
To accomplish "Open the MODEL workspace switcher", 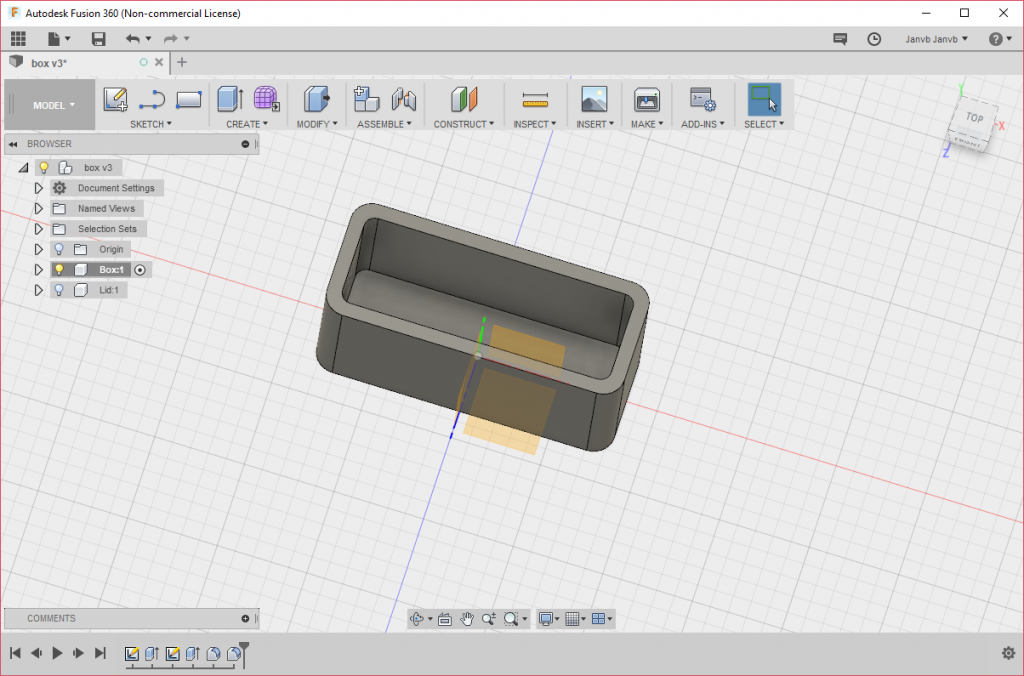I will pyautogui.click(x=54, y=105).
